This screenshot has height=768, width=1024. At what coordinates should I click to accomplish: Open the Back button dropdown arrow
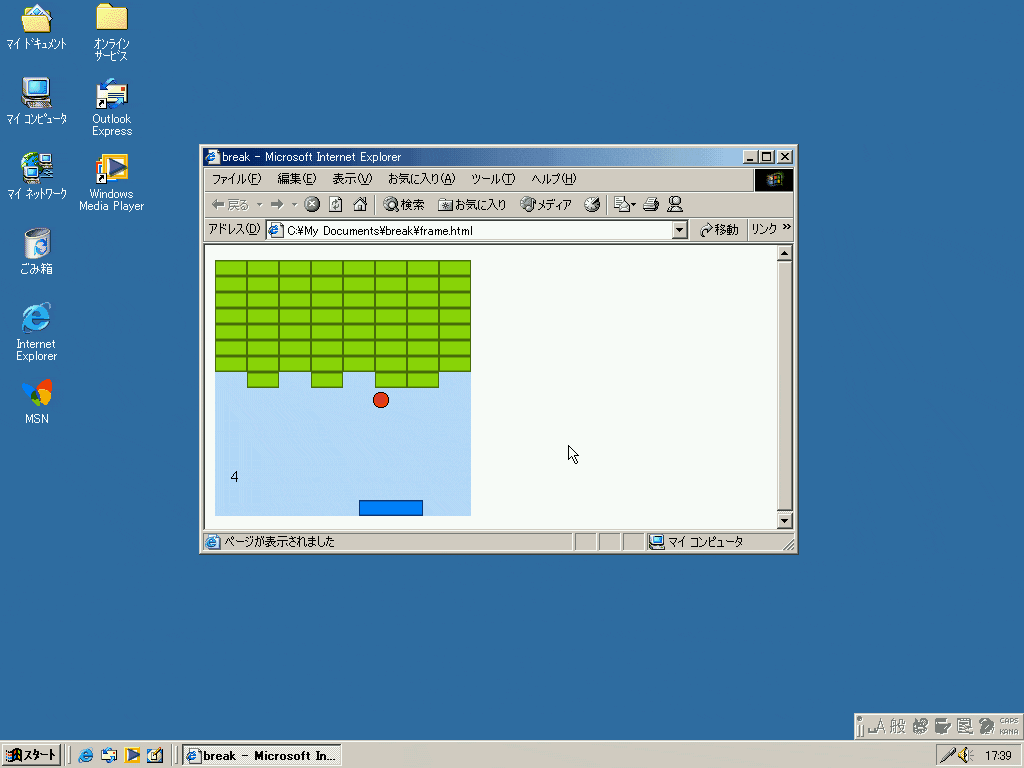click(x=258, y=204)
